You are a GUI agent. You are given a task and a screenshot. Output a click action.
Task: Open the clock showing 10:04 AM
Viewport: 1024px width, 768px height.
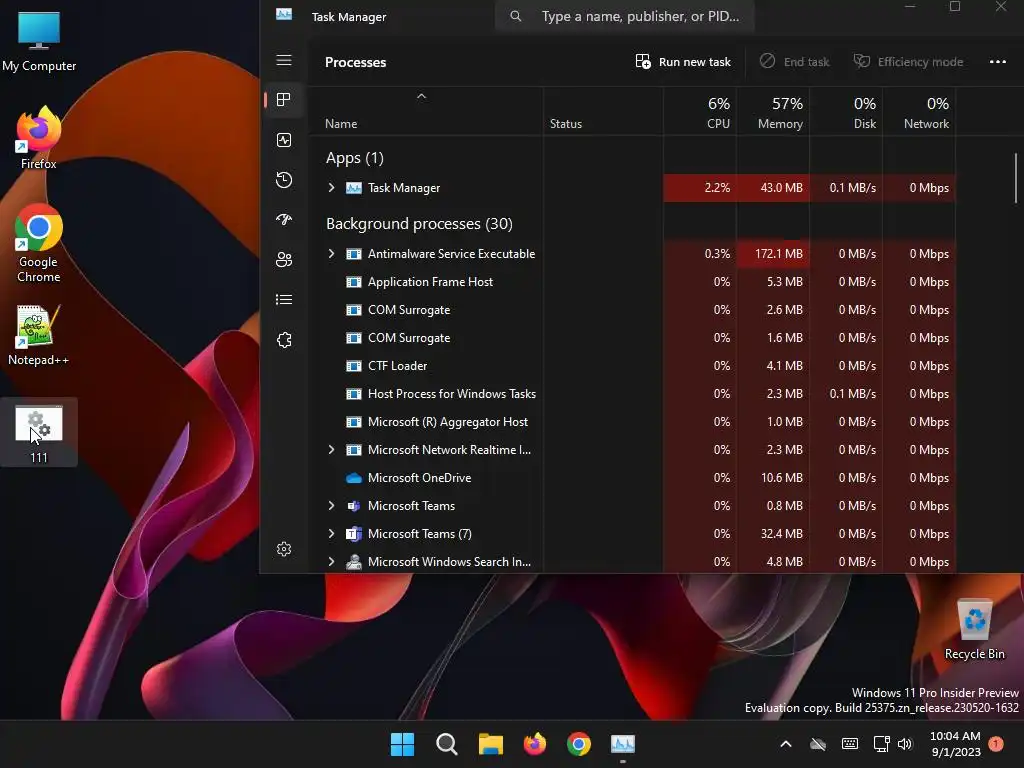pos(955,744)
